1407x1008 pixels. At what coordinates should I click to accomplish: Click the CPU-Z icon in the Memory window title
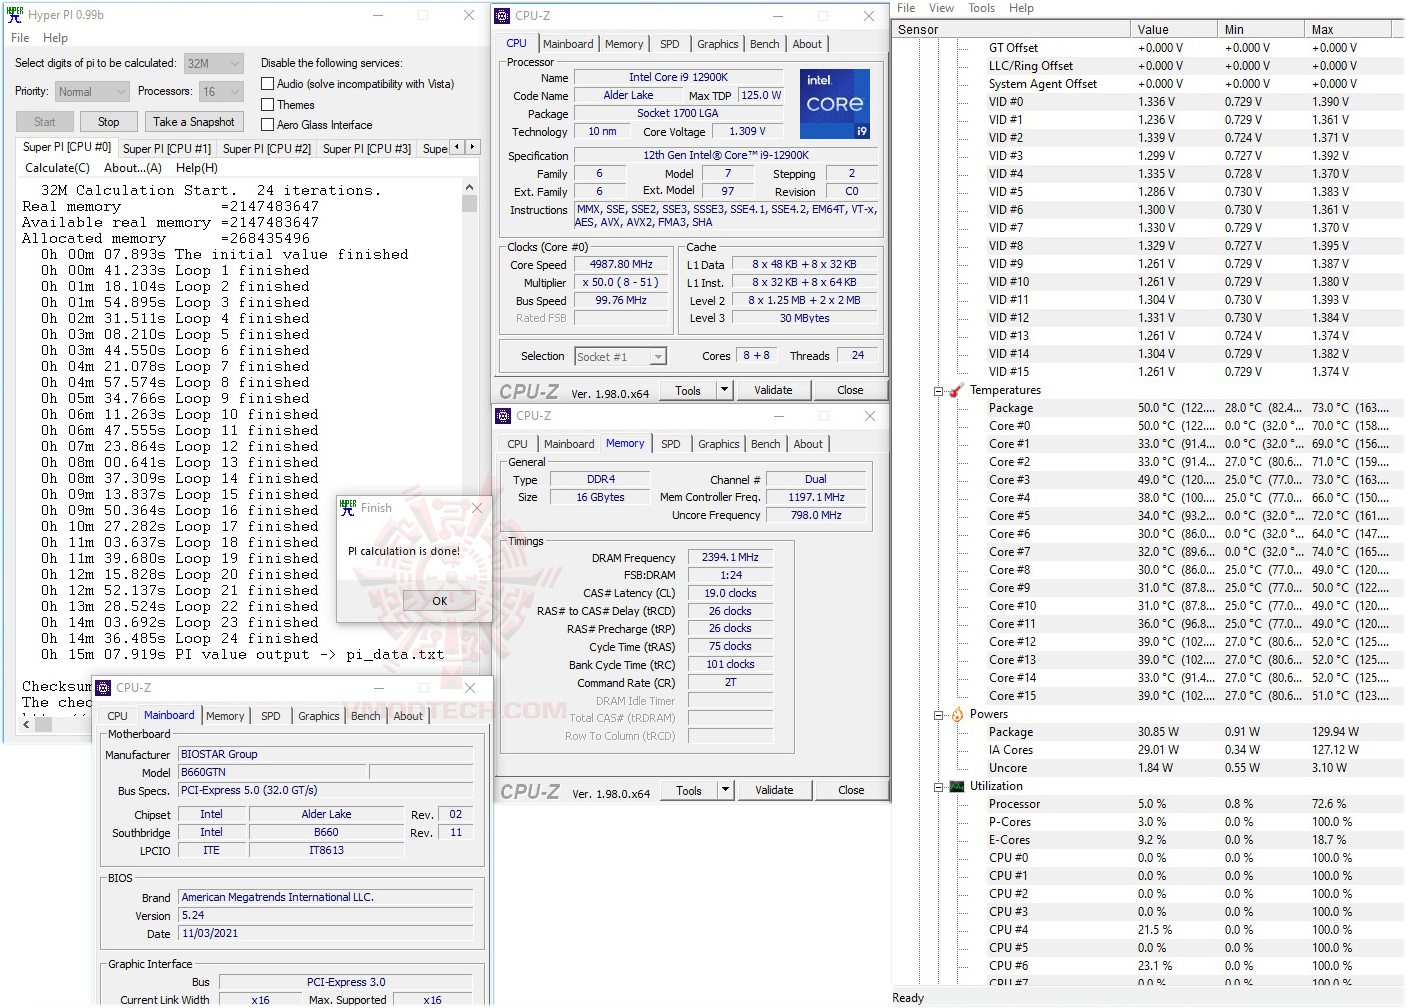tap(503, 416)
